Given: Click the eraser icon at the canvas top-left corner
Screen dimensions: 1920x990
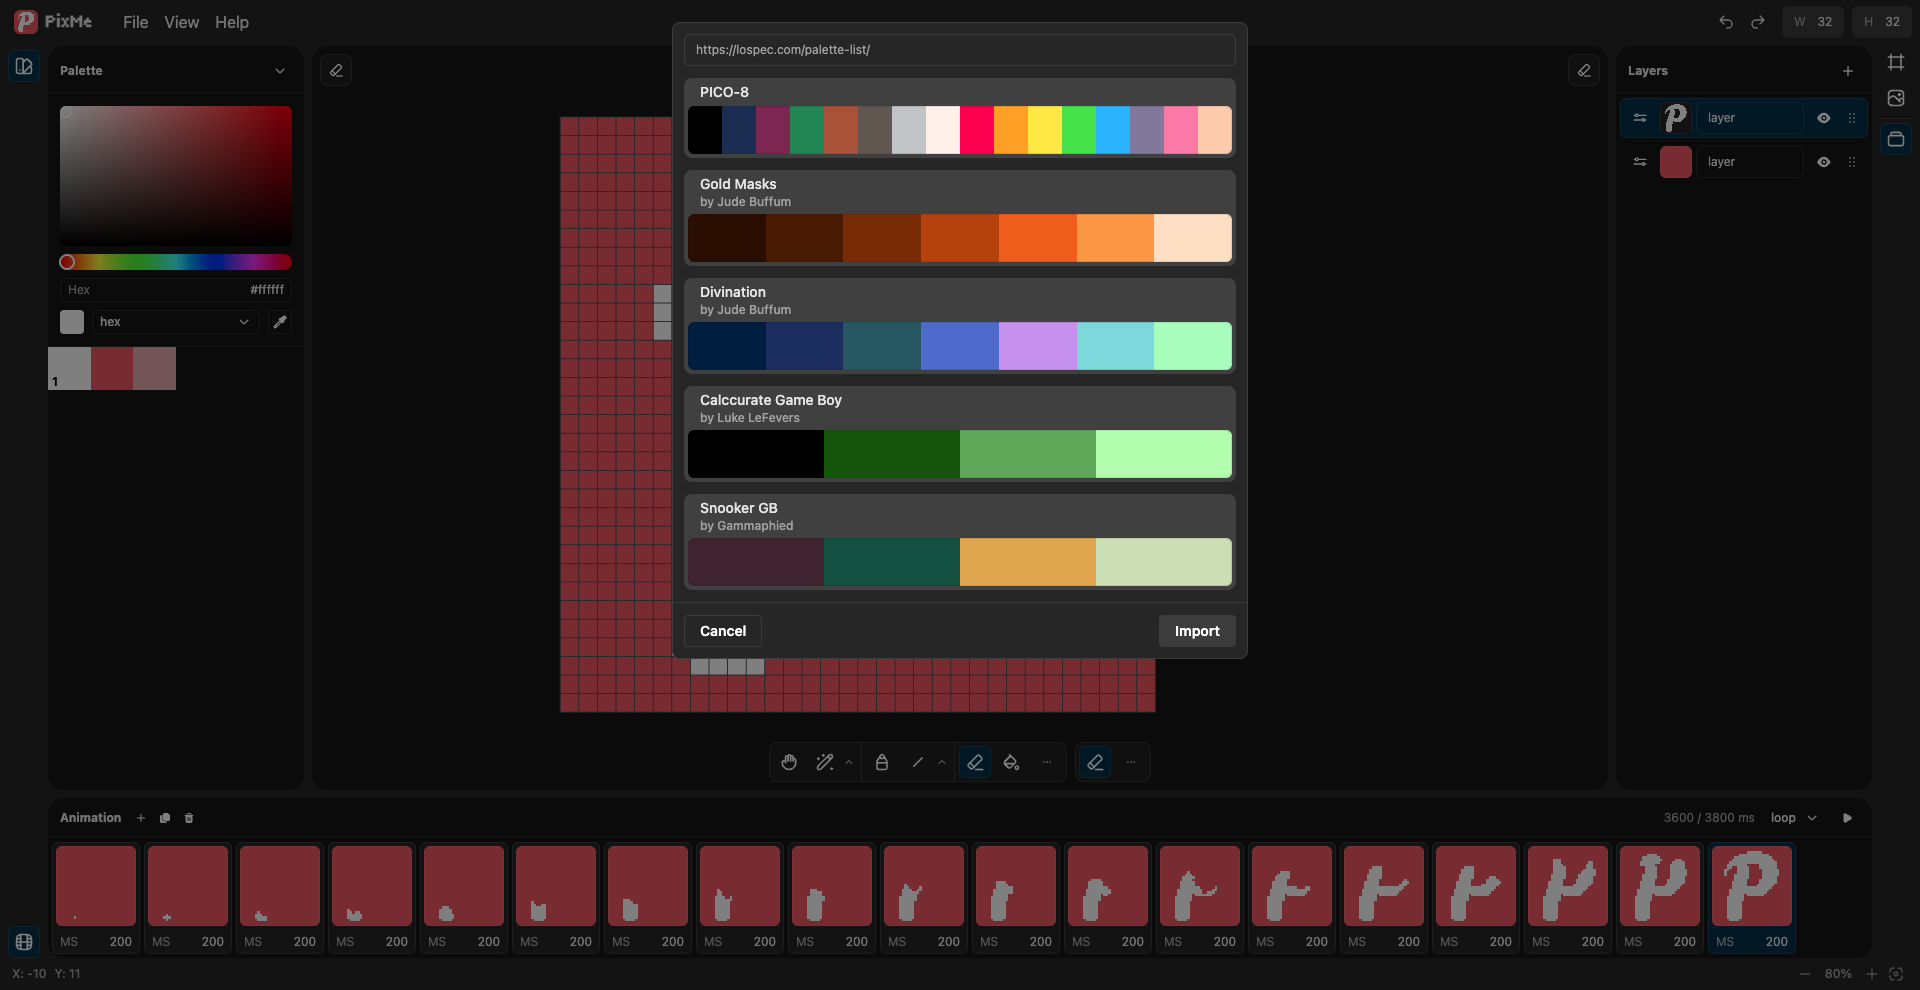Looking at the screenshot, I should 336,70.
